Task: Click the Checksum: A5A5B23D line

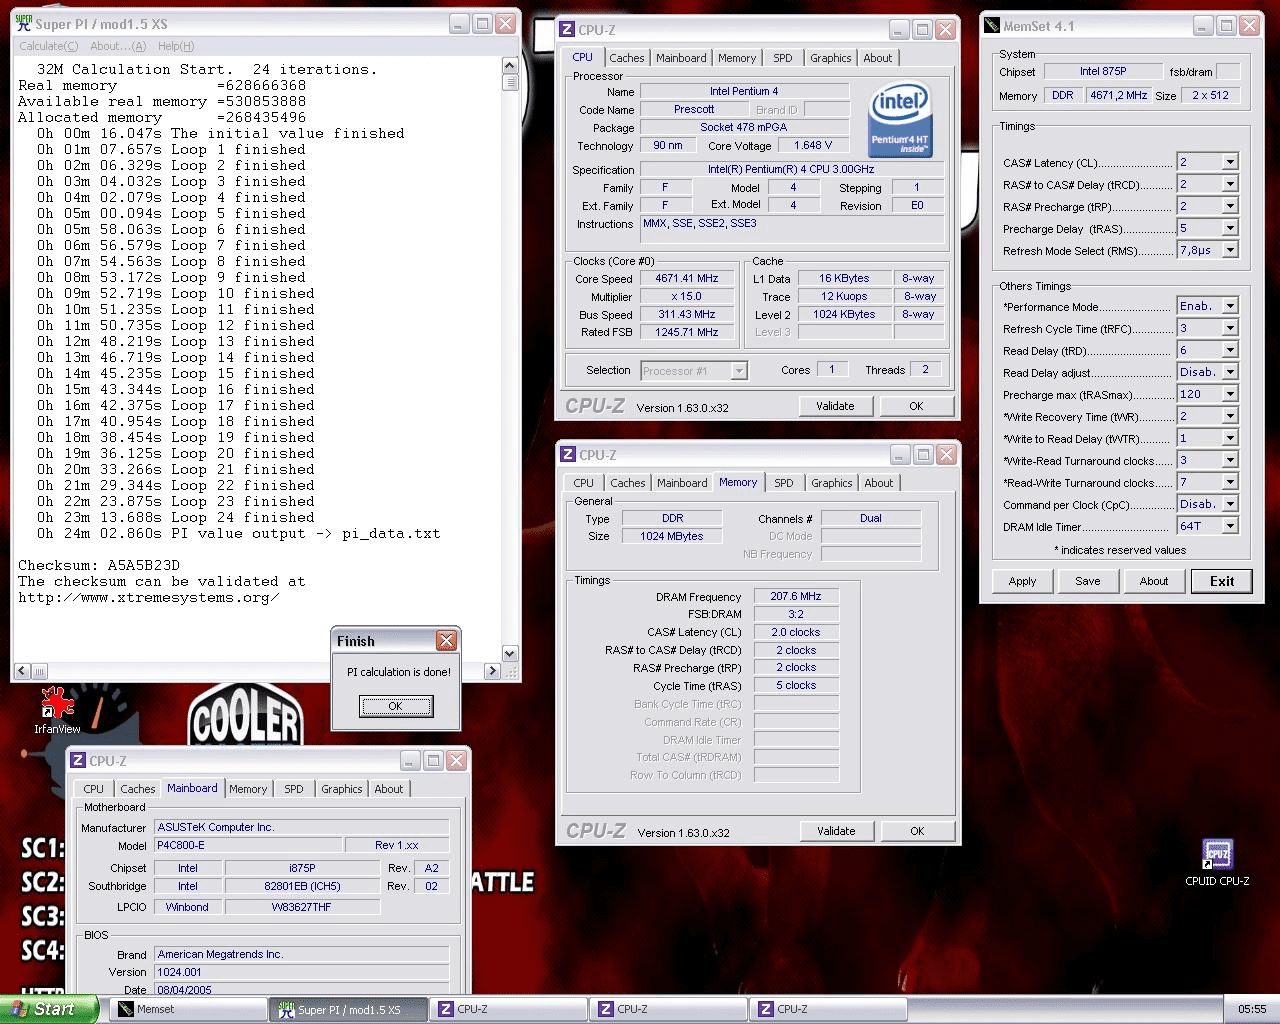Action: point(99,565)
